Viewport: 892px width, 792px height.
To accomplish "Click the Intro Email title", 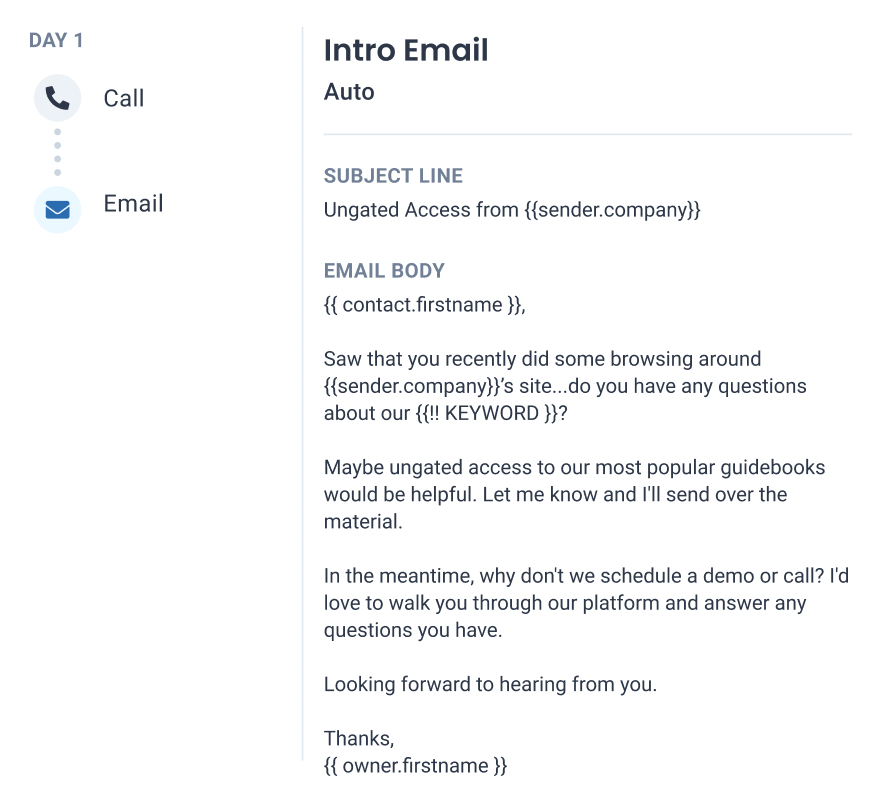I will click(406, 50).
